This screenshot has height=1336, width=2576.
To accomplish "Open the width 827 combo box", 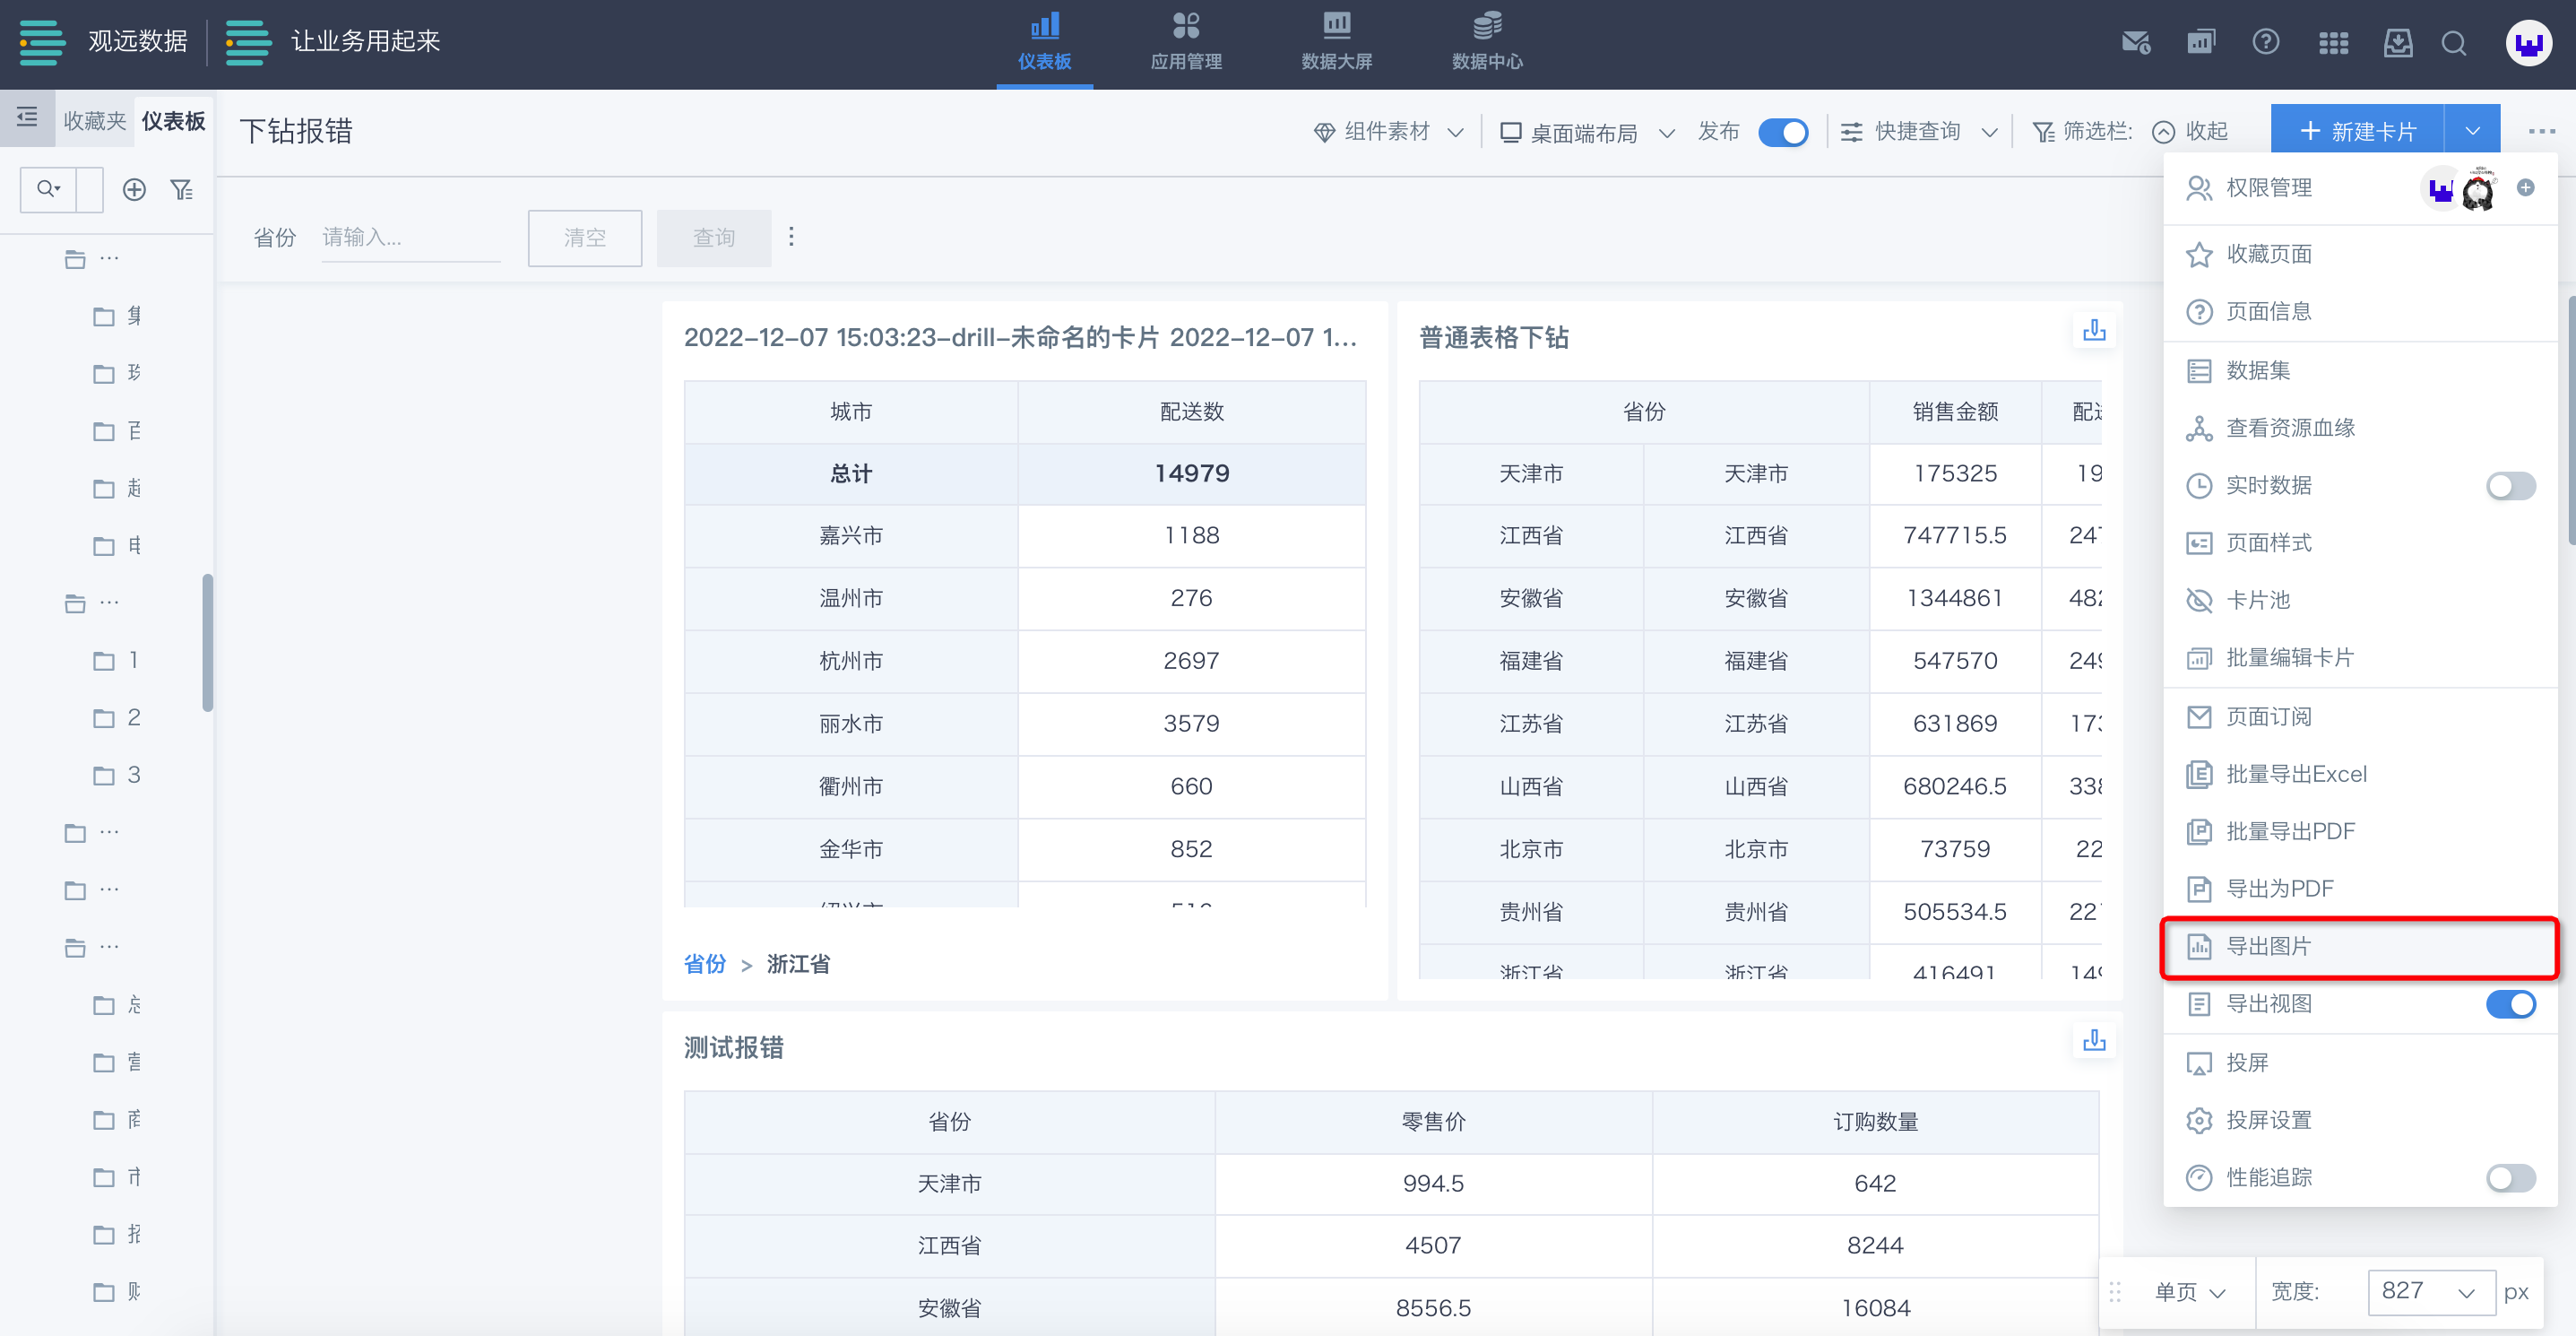I will (2430, 1291).
